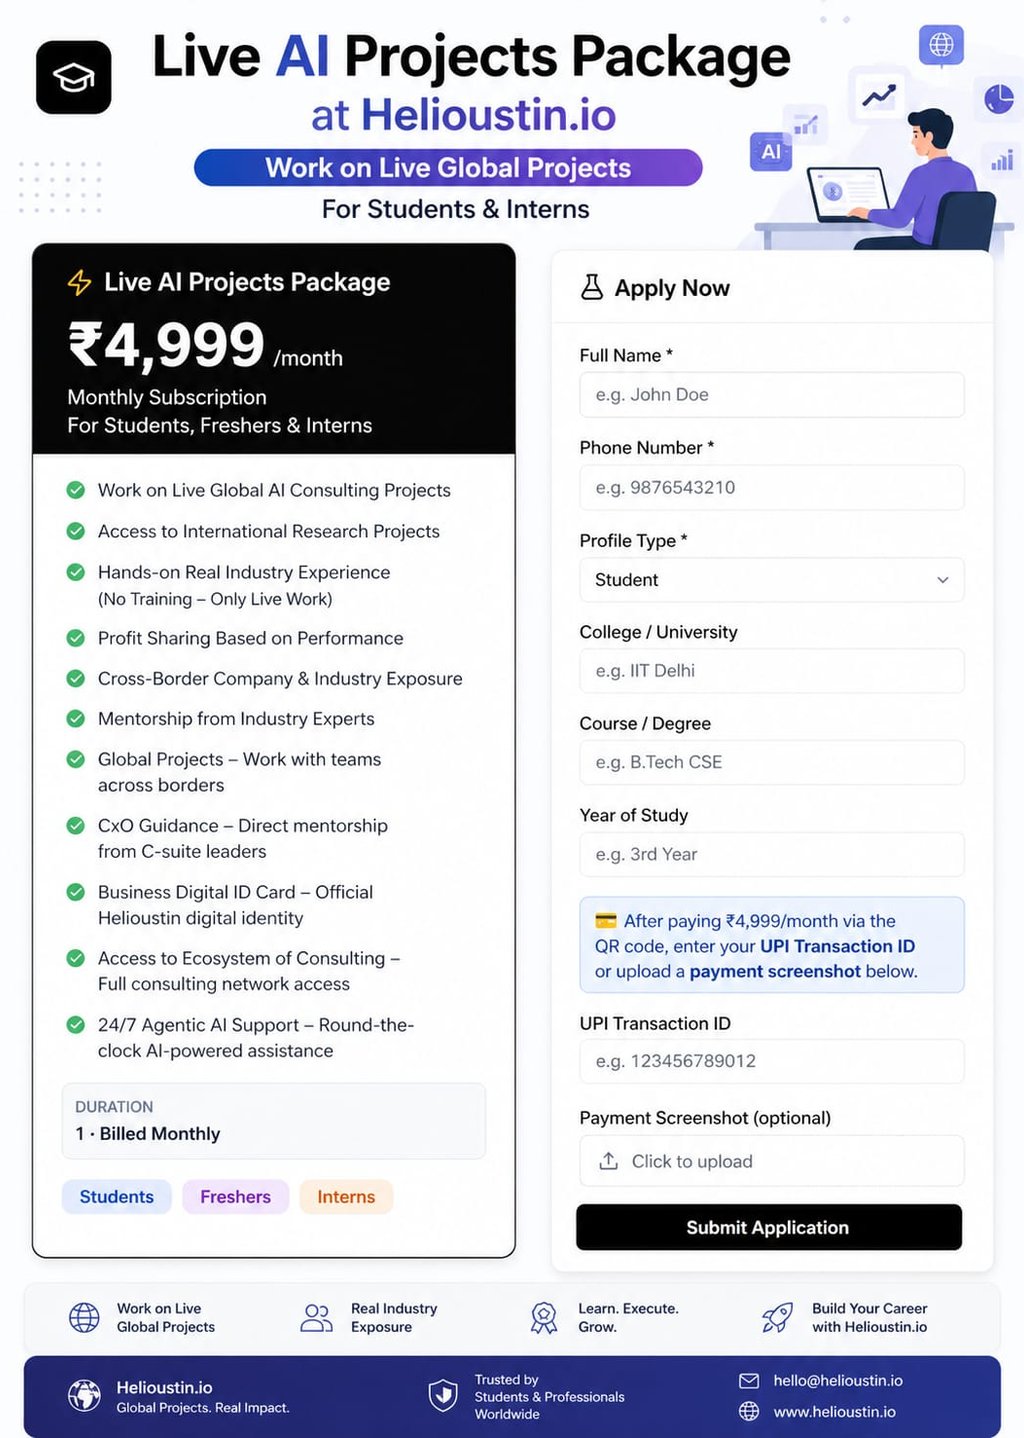
Task: Select the Interns tag pill
Action: coord(346,1197)
